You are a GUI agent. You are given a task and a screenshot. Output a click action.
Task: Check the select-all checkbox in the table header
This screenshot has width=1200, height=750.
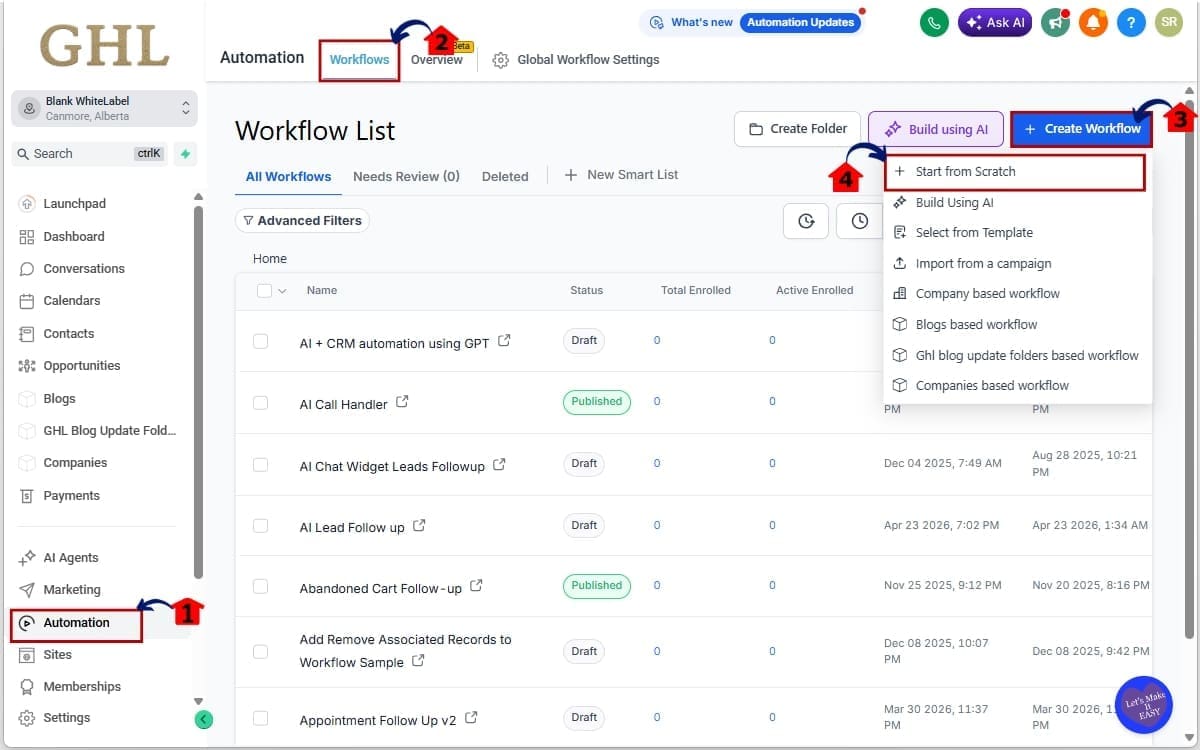click(x=263, y=290)
